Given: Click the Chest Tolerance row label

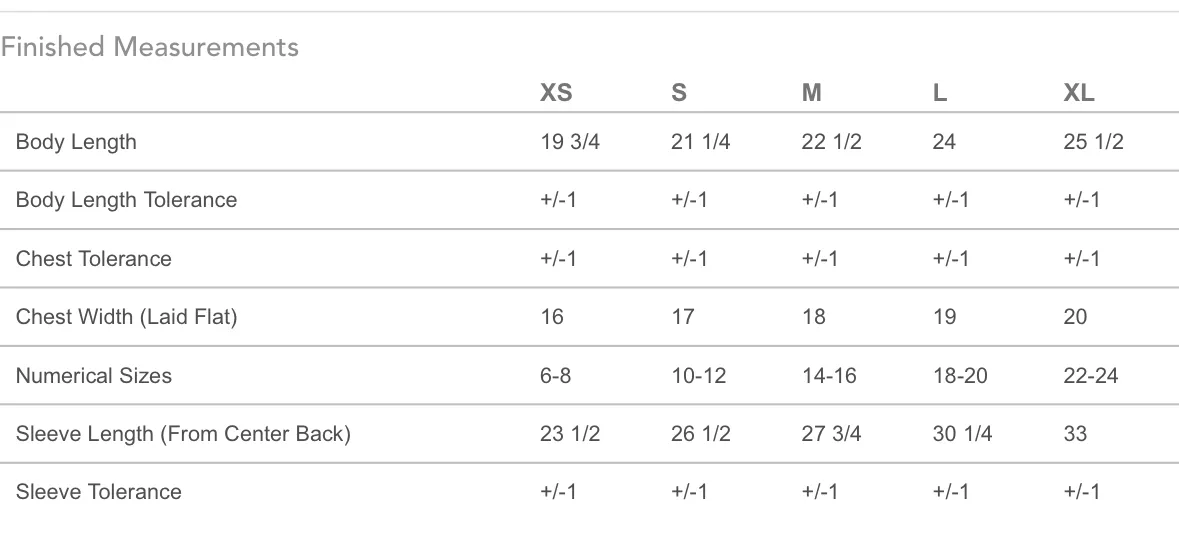Looking at the screenshot, I should [93, 258].
